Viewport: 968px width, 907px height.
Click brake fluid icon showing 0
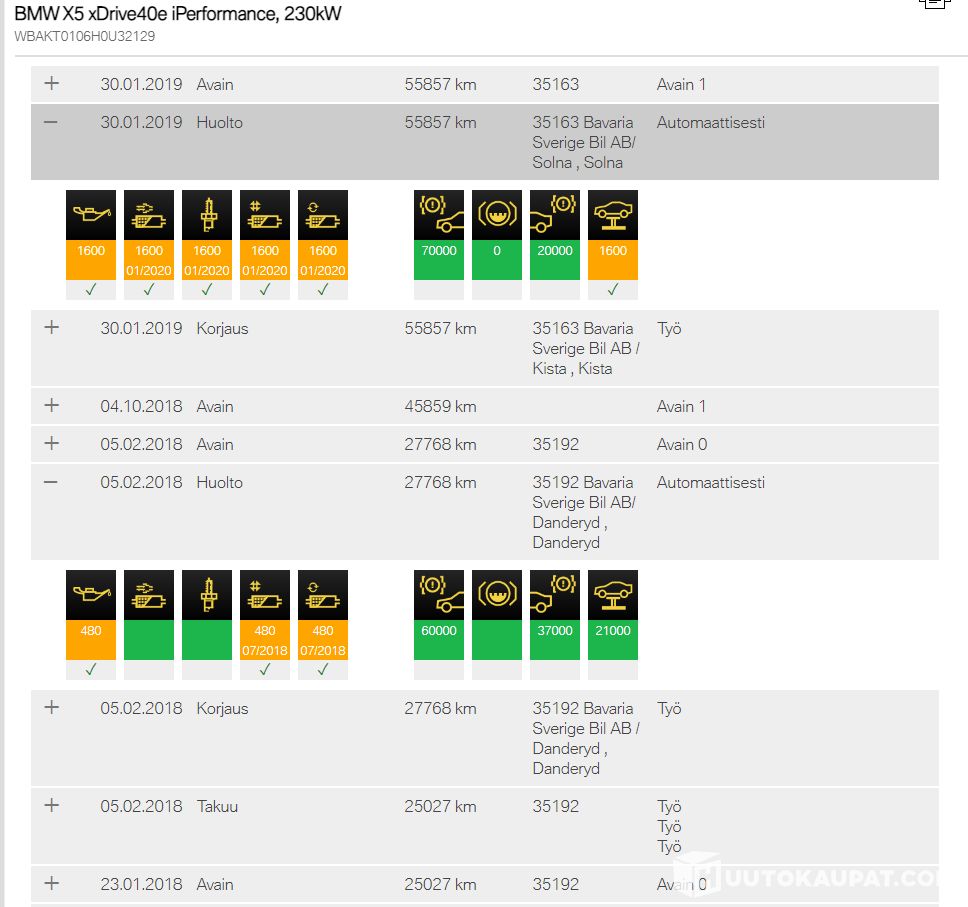pos(497,215)
